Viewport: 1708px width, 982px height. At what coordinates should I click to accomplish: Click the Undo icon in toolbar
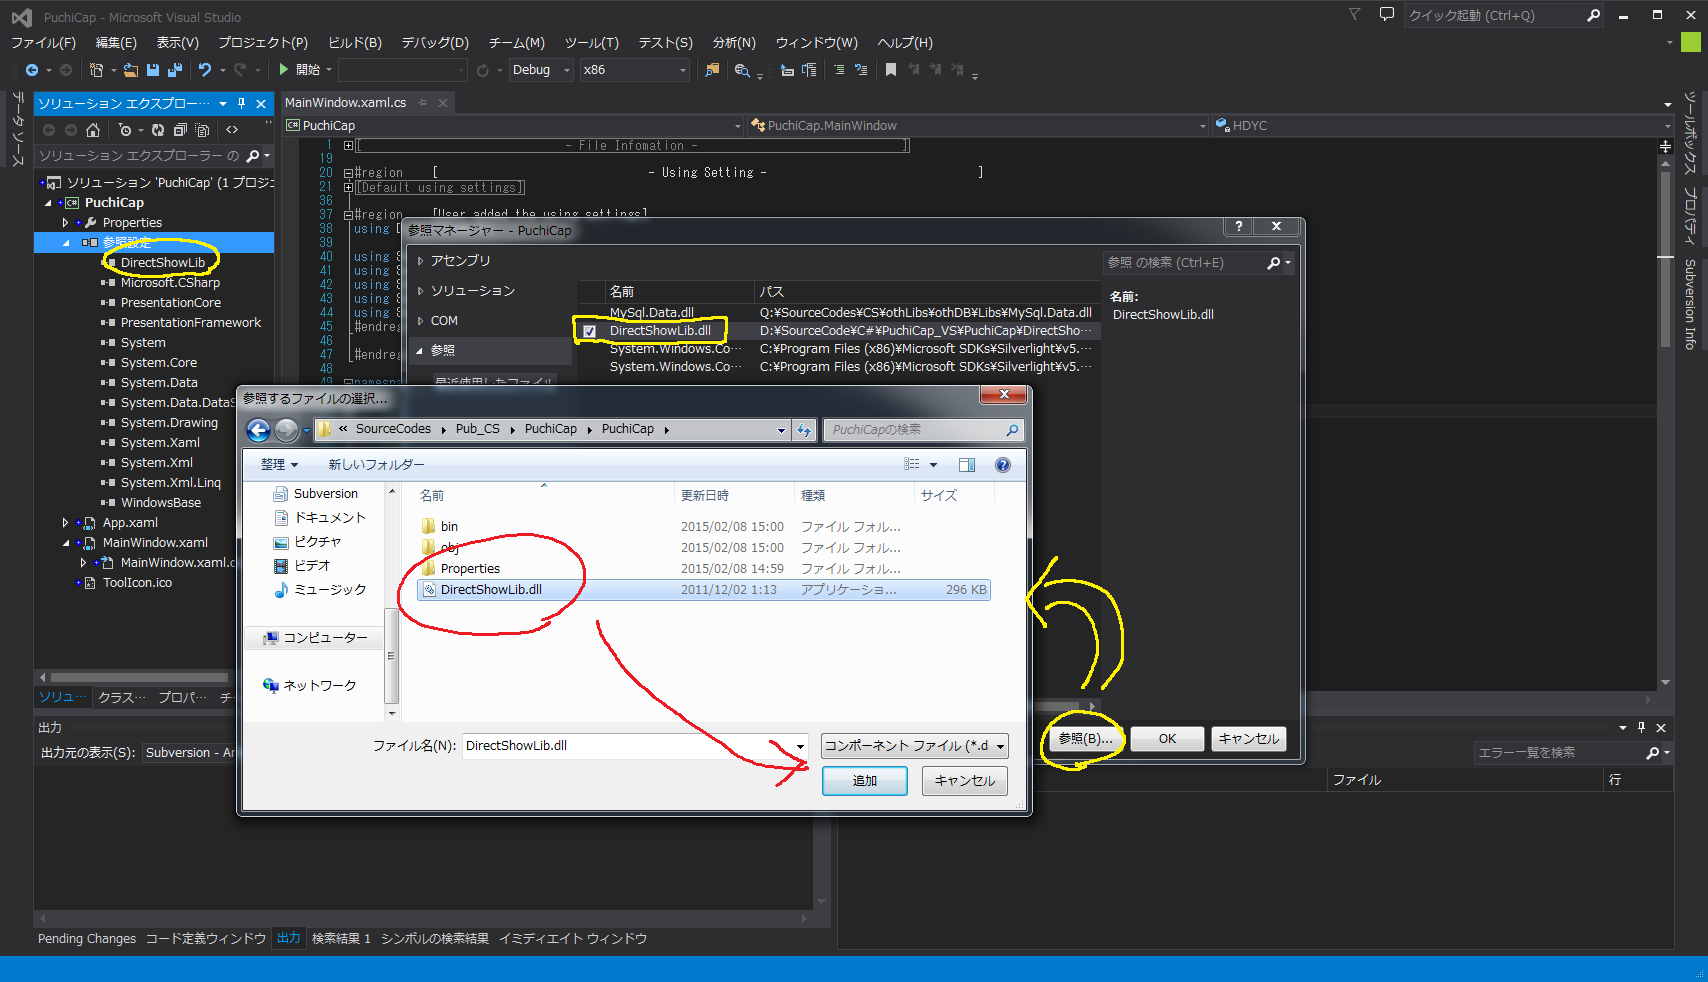(205, 70)
